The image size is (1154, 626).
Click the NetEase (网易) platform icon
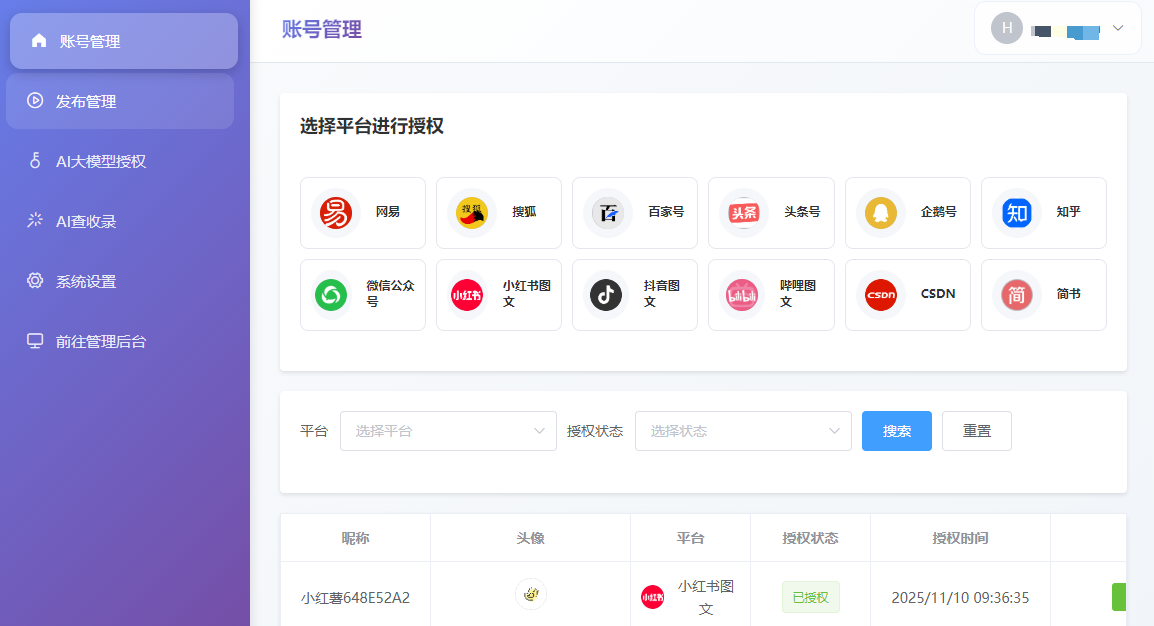click(336, 213)
